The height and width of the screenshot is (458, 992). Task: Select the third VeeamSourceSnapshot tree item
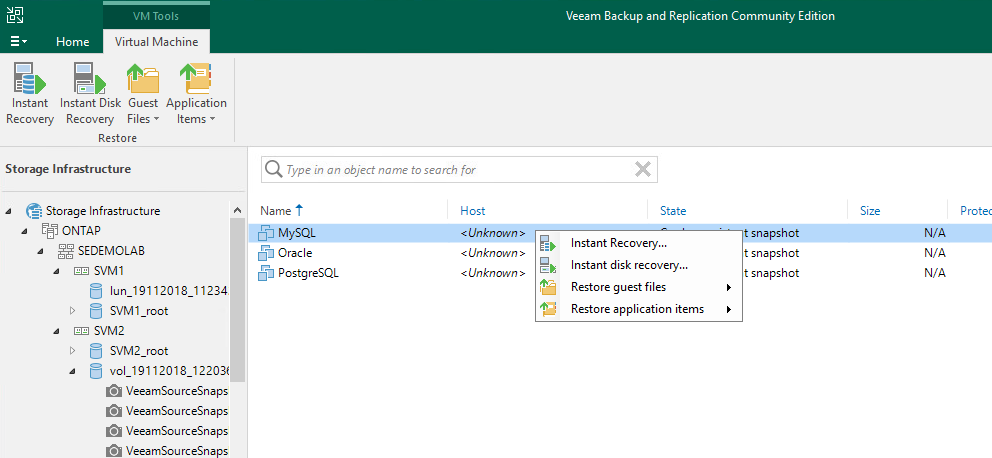pyautogui.click(x=177, y=430)
